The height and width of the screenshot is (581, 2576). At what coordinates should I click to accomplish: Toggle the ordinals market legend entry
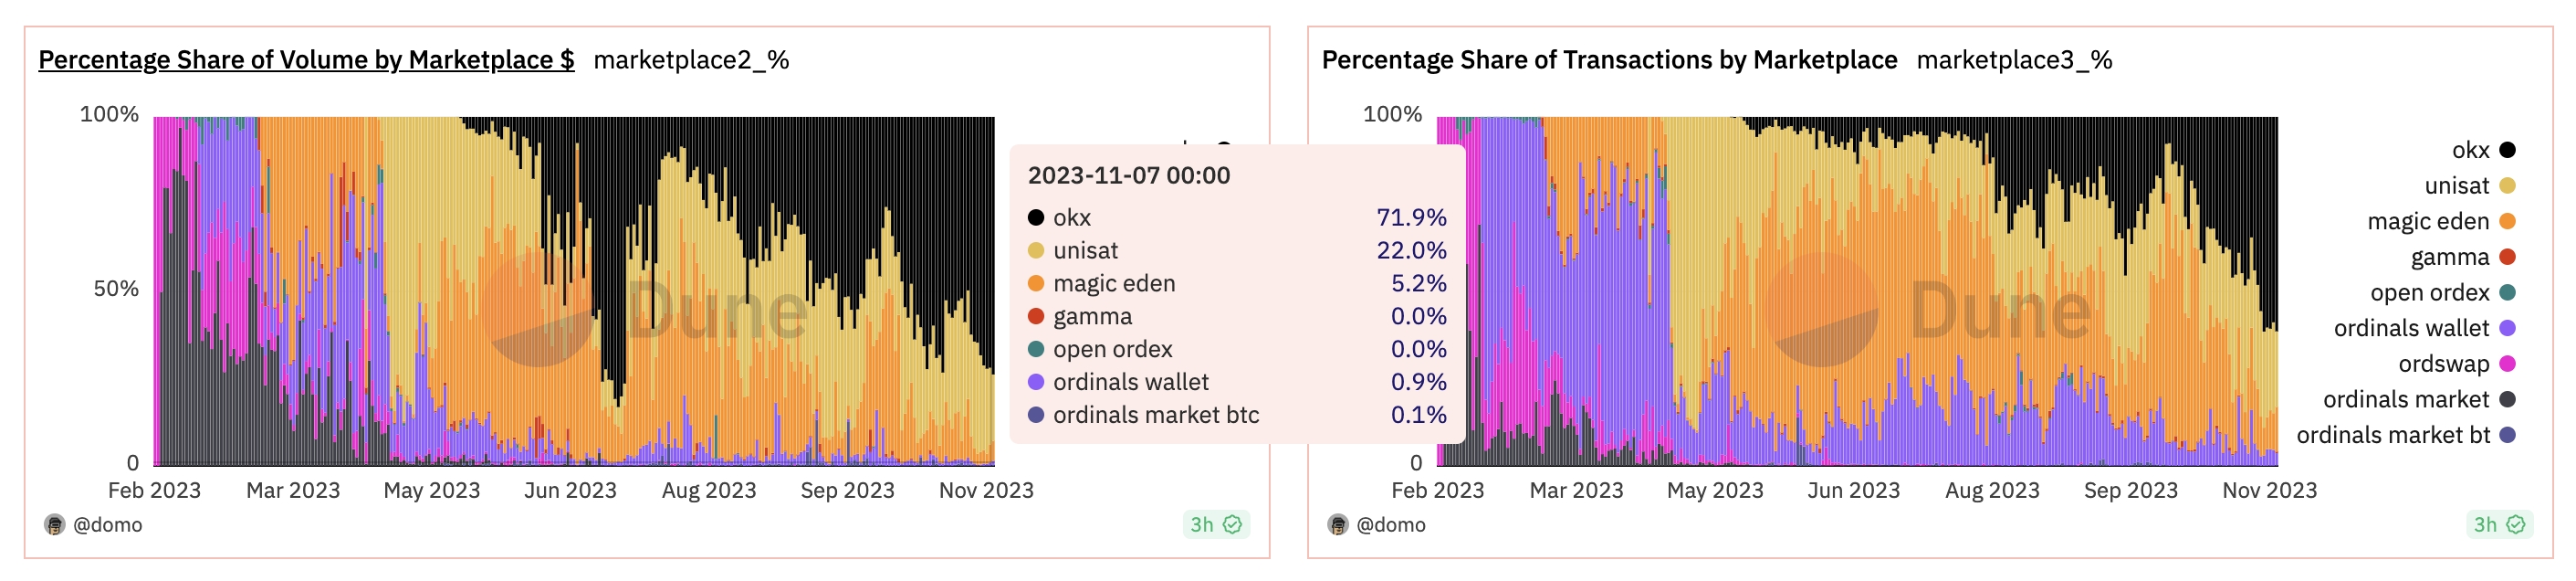pos(2418,400)
